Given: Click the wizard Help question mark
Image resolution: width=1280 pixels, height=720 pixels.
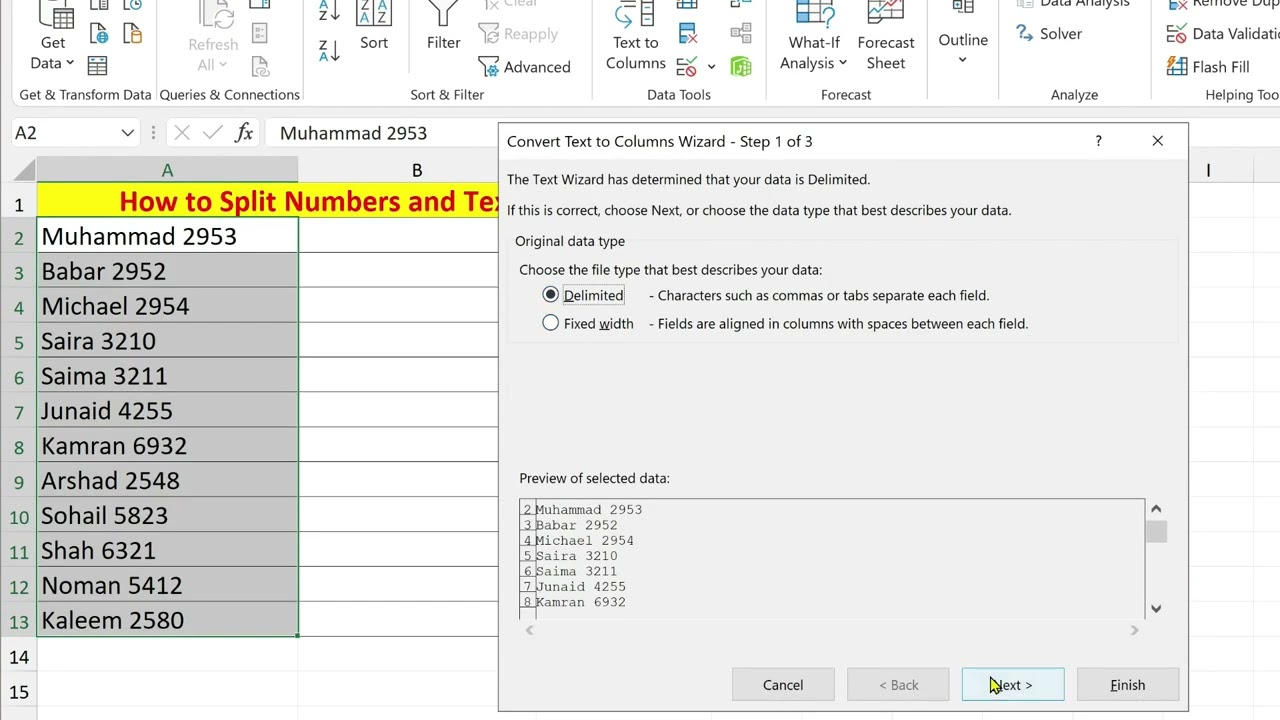Looking at the screenshot, I should click(1098, 141).
